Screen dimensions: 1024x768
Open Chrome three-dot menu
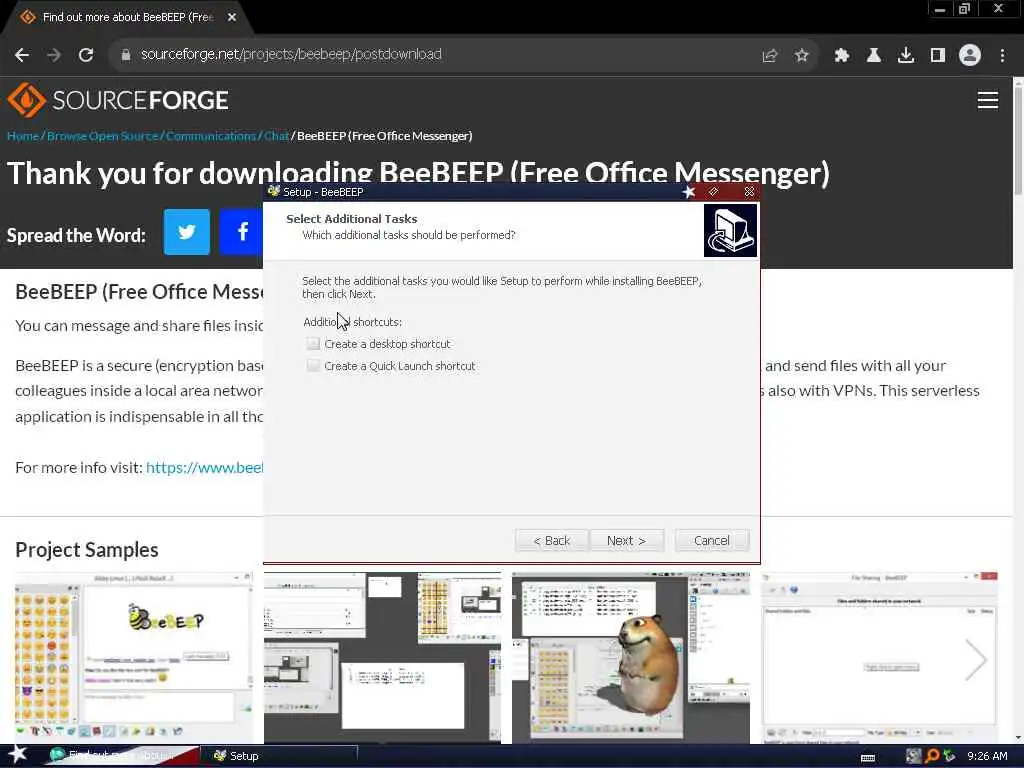(x=1002, y=56)
